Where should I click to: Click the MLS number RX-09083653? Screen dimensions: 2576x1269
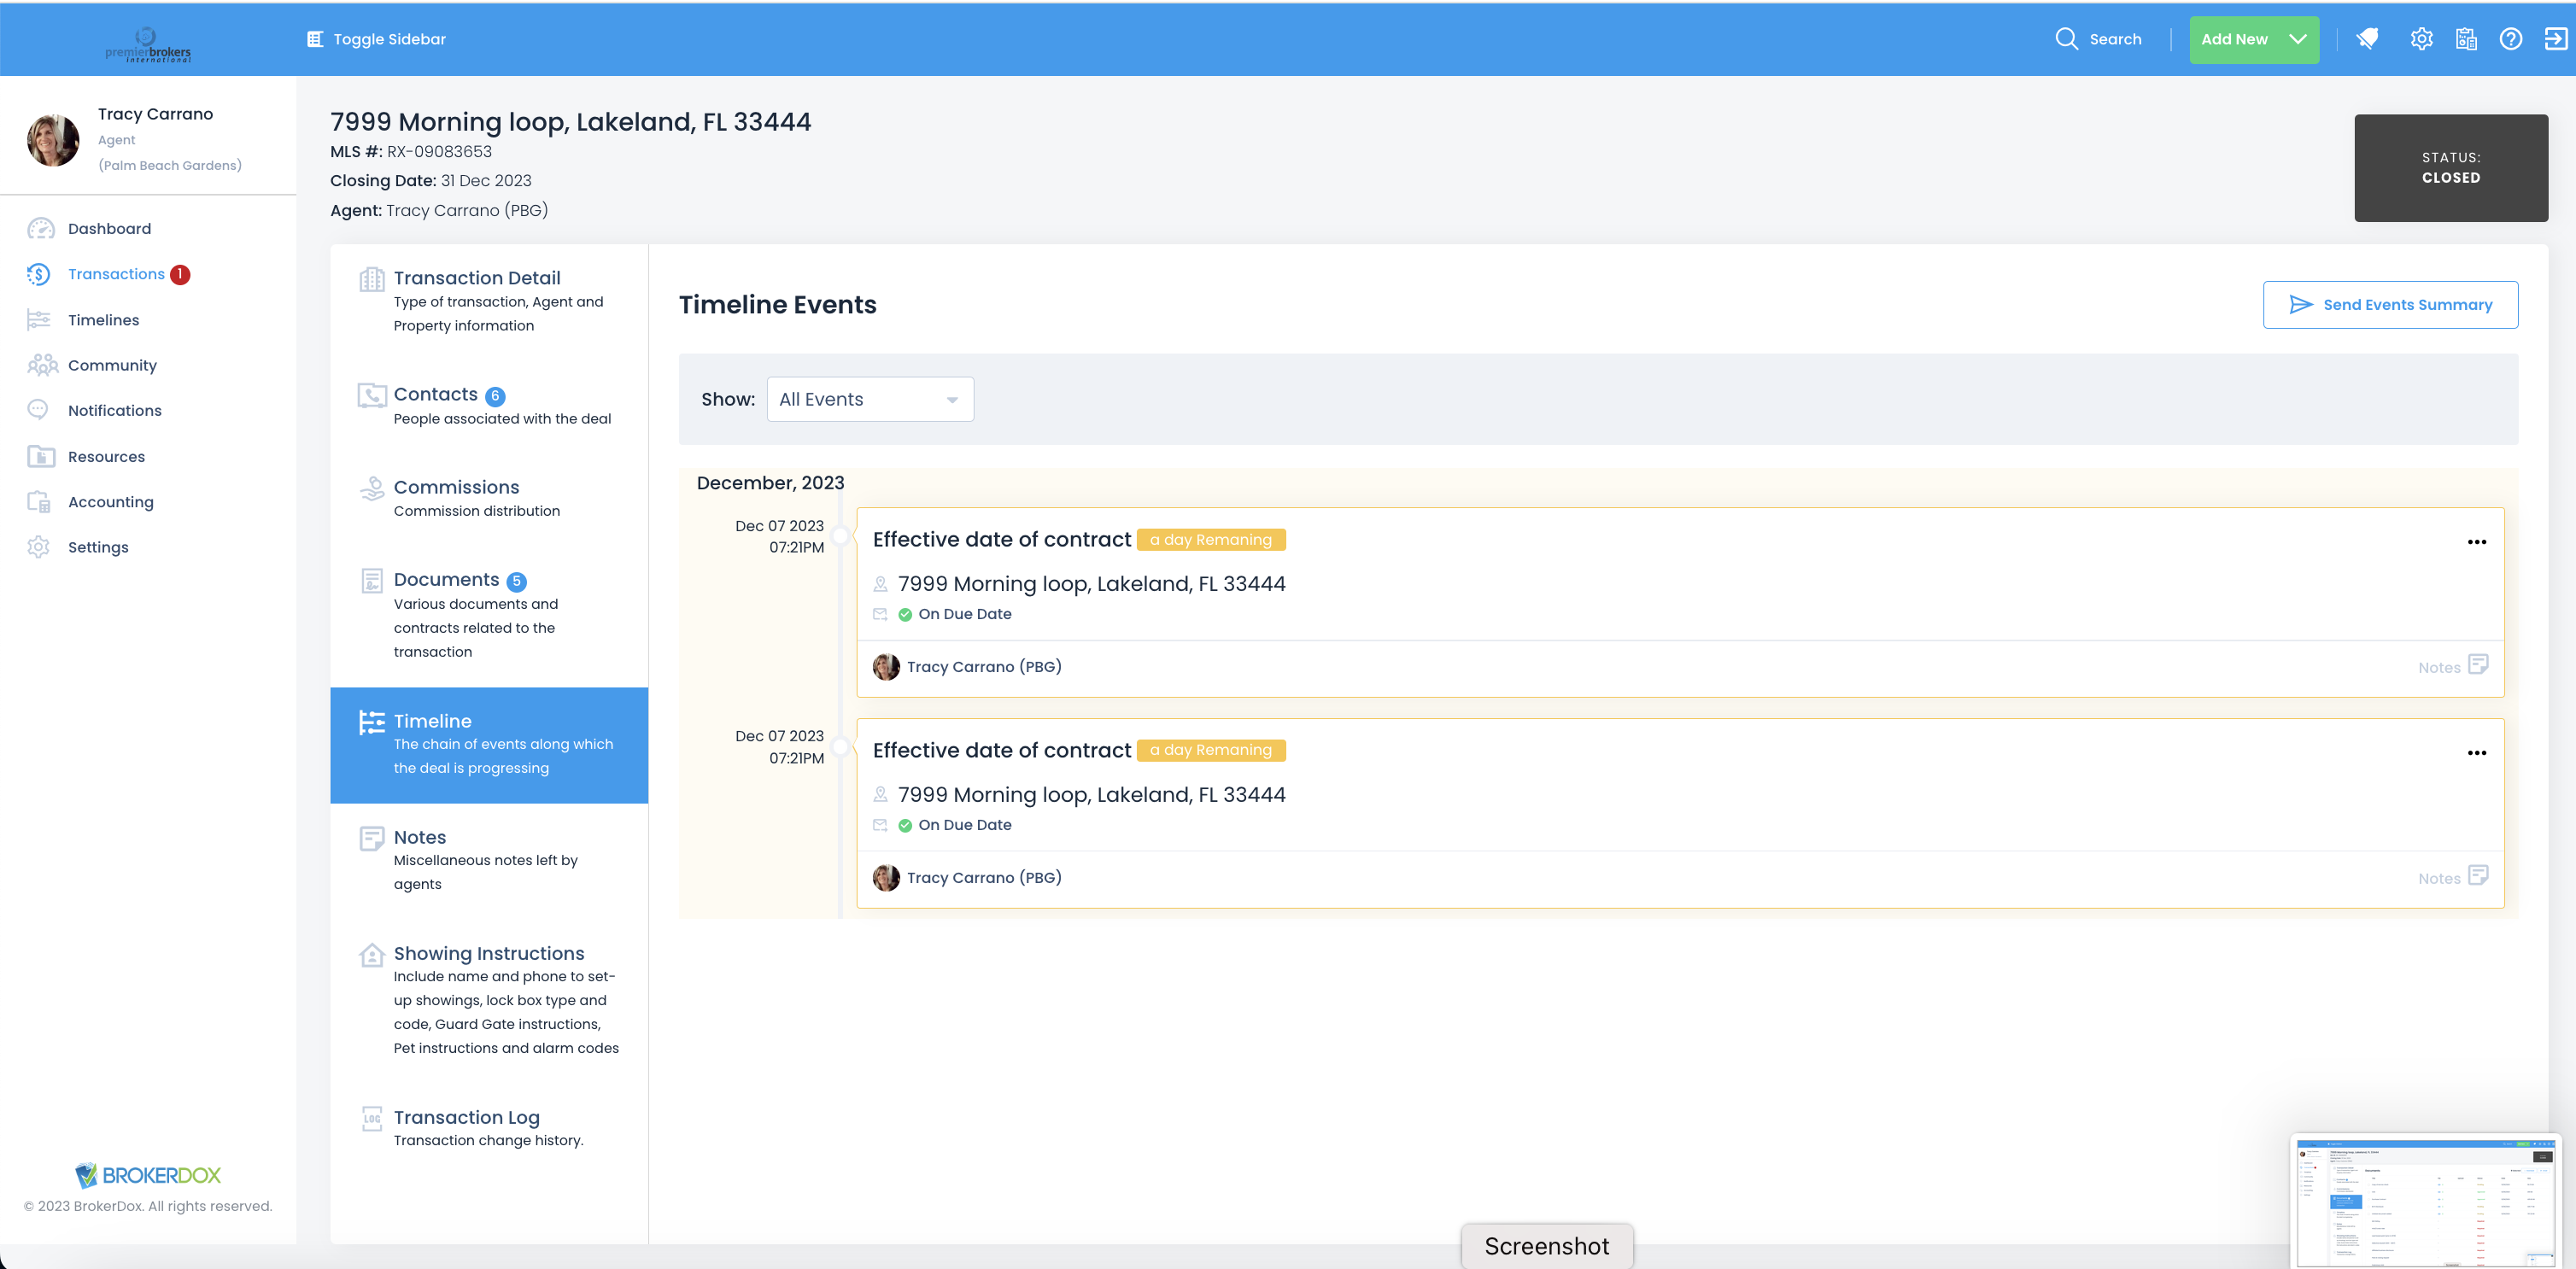click(x=439, y=152)
